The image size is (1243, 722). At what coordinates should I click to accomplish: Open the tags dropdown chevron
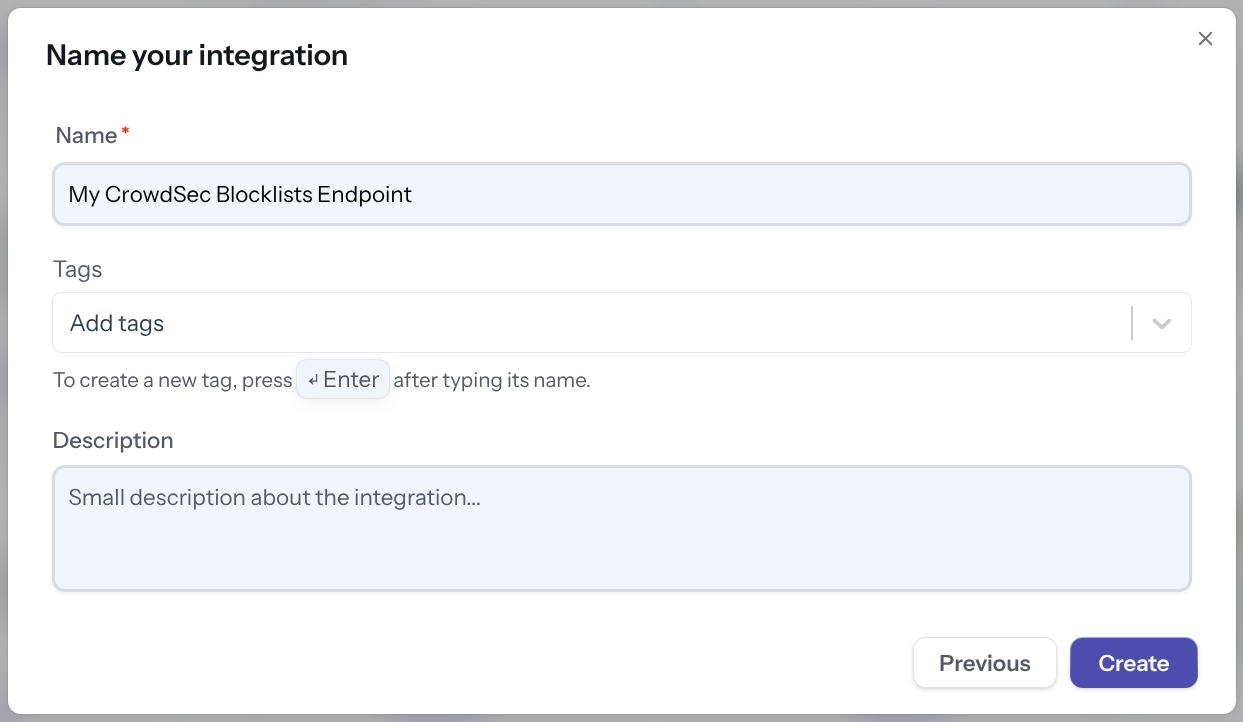[x=1161, y=322]
